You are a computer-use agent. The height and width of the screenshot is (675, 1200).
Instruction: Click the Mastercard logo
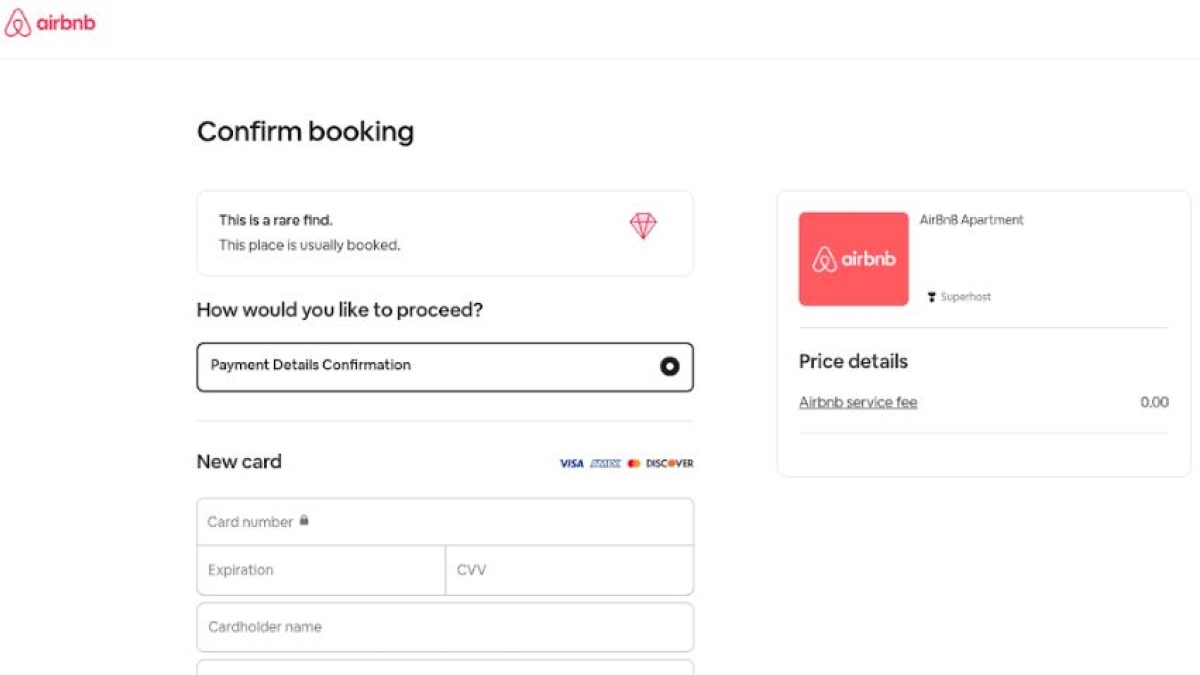coord(634,463)
